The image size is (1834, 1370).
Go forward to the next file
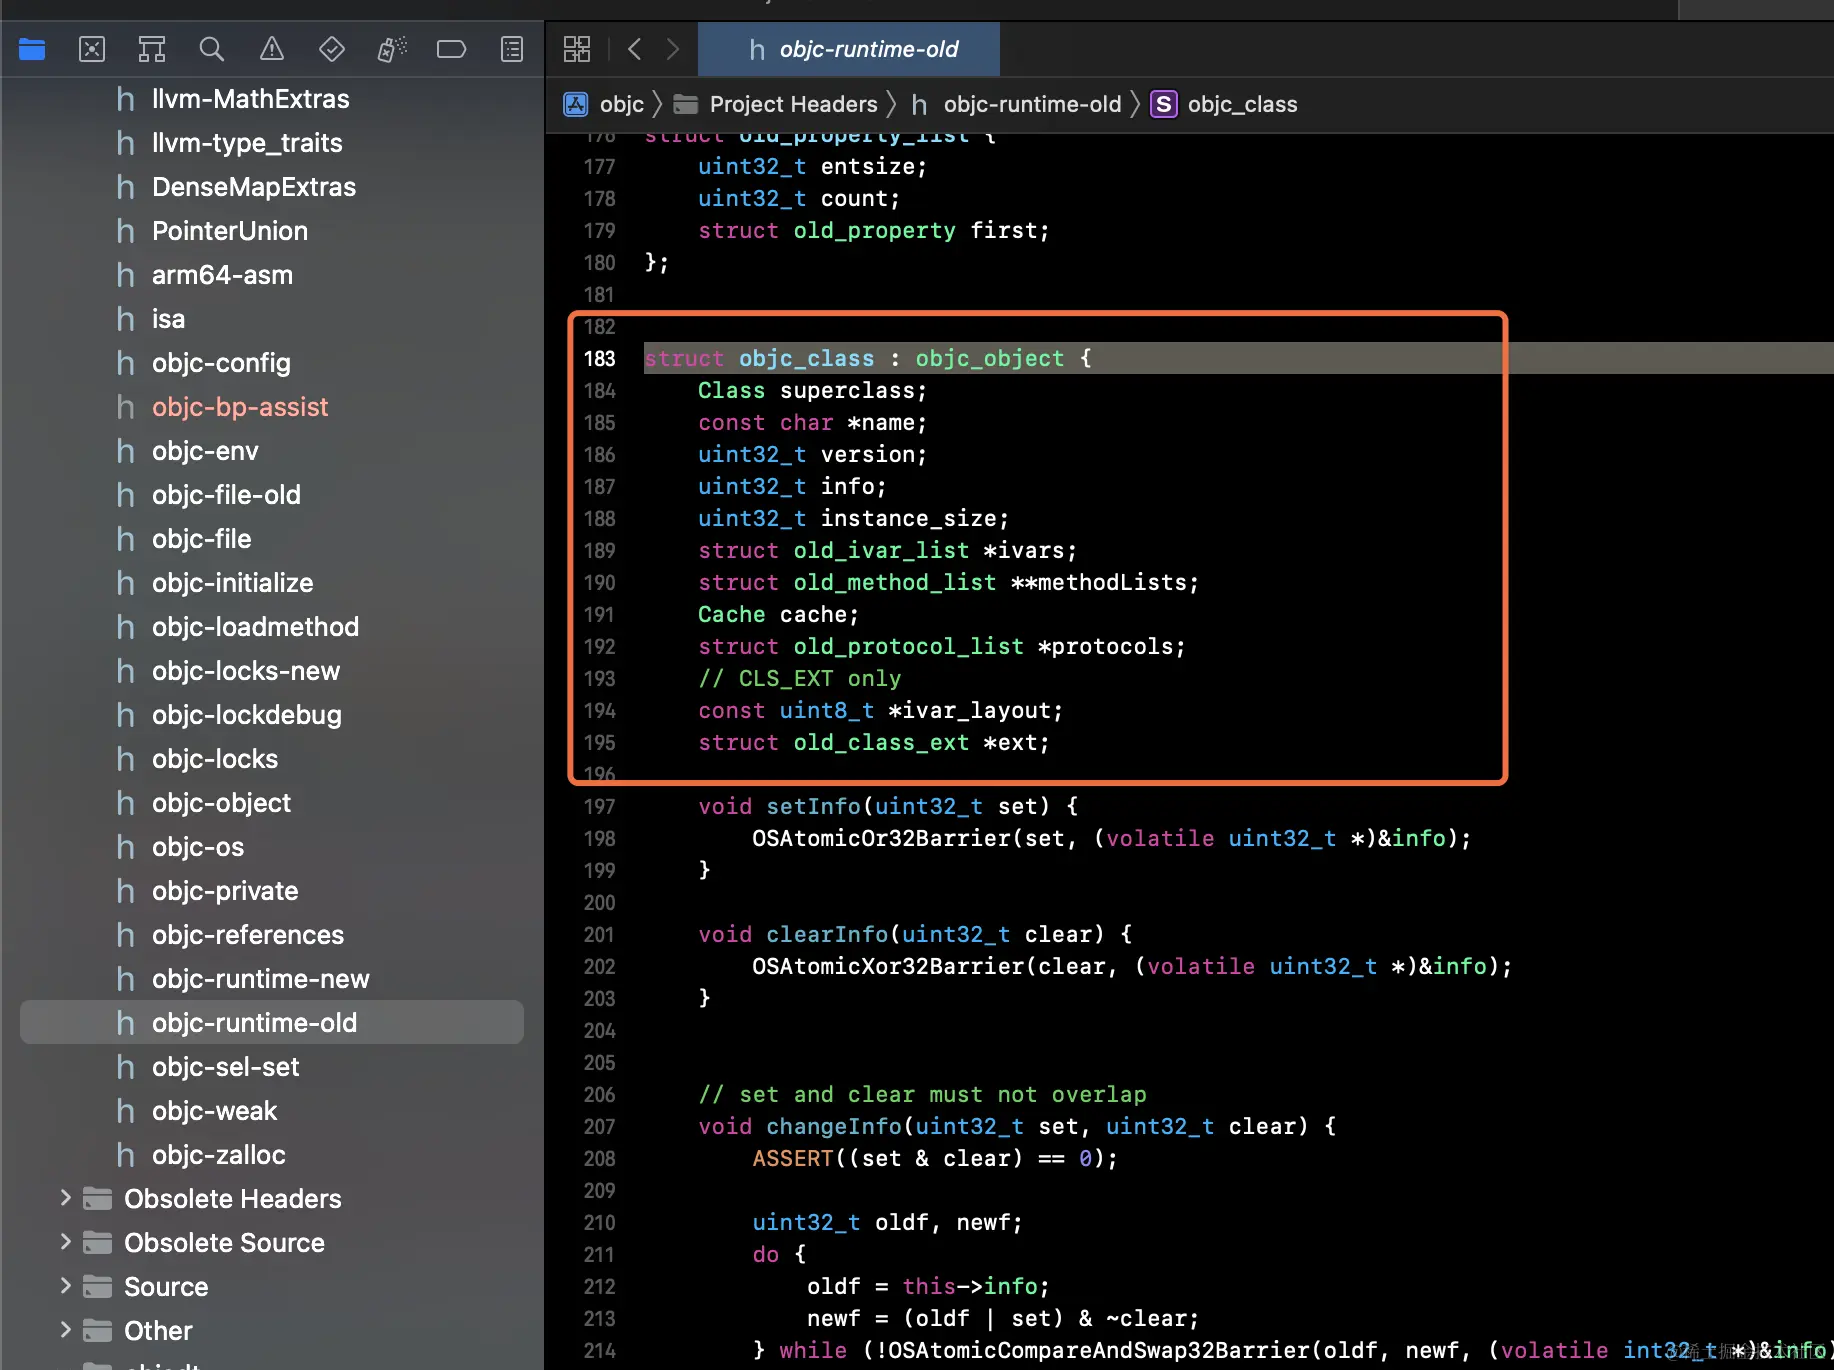pos(672,49)
